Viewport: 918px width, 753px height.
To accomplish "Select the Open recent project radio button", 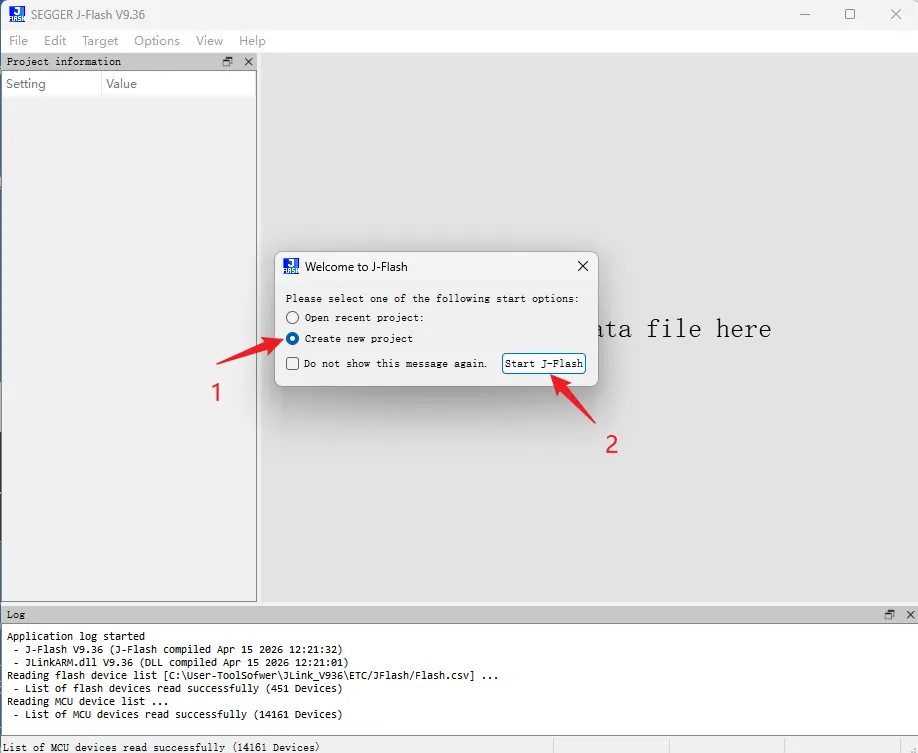I will tap(292, 317).
